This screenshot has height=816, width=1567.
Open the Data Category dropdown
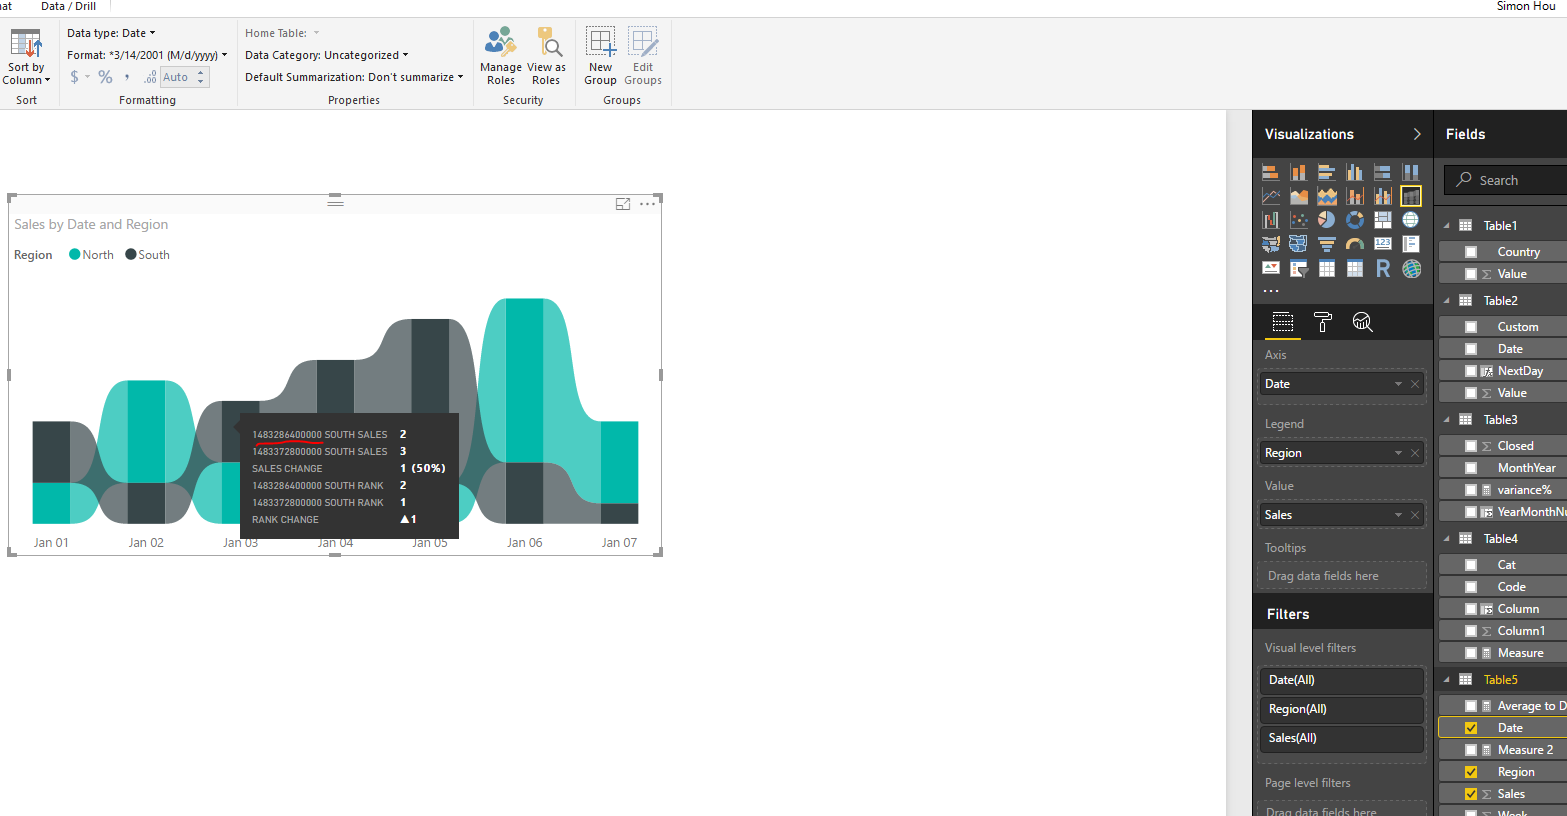[327, 55]
